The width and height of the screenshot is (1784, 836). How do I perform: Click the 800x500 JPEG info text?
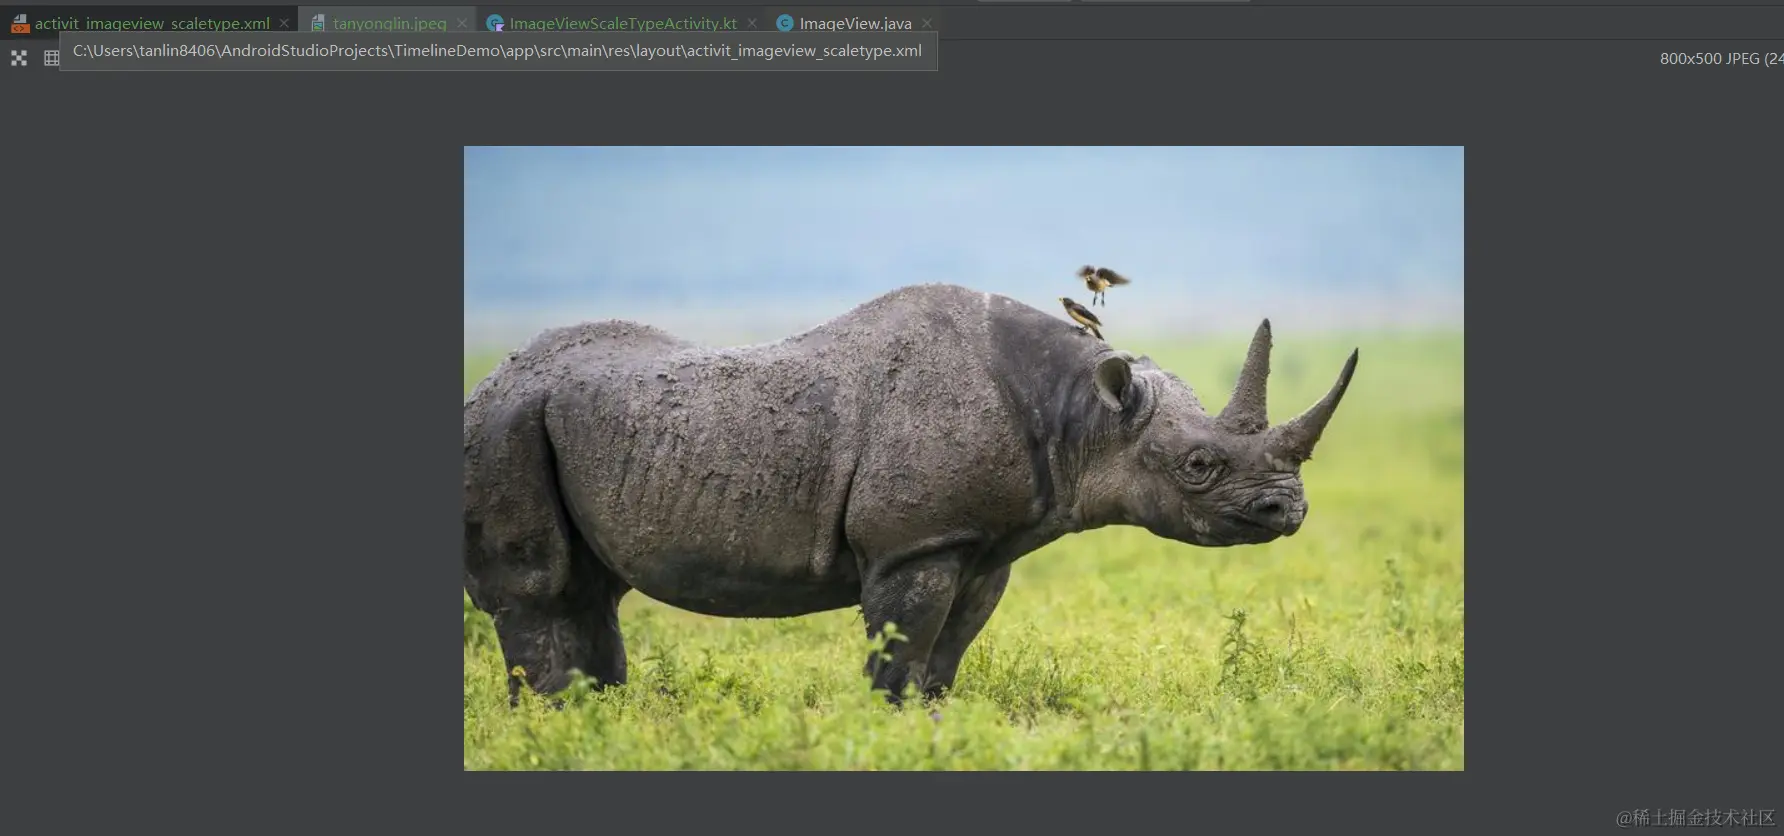tap(1721, 59)
